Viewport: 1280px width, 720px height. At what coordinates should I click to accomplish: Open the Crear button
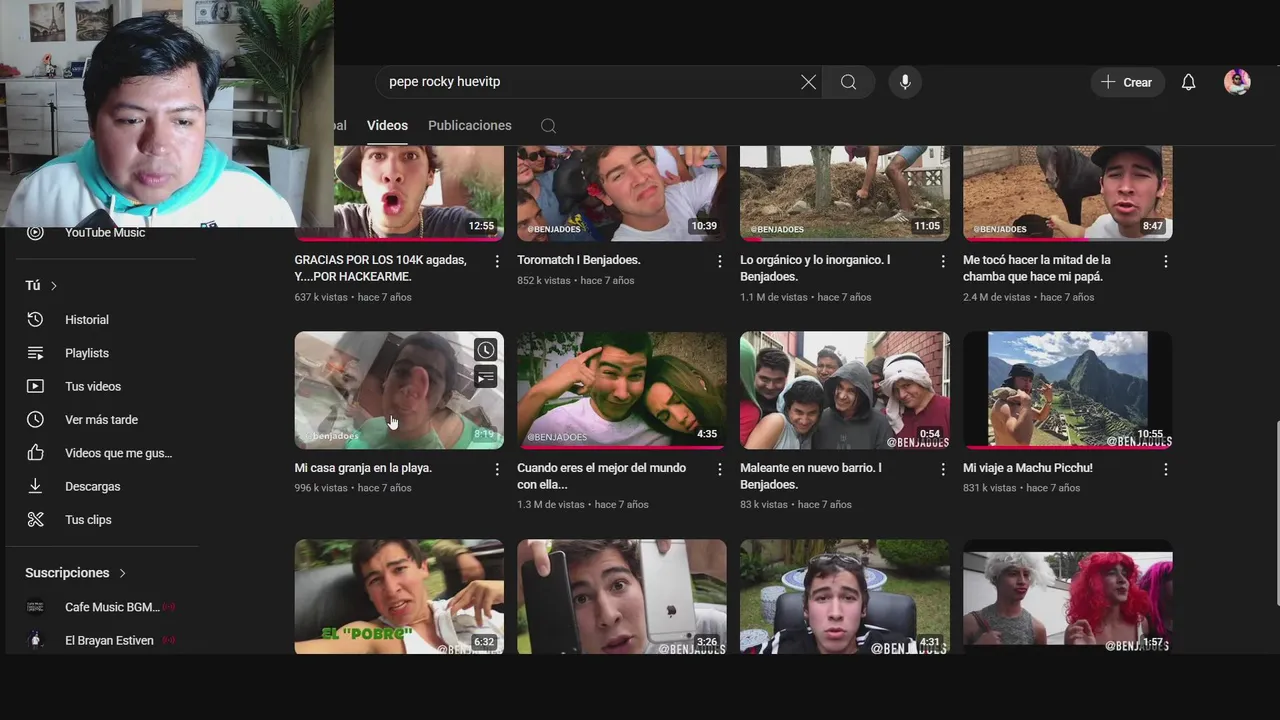click(1127, 82)
